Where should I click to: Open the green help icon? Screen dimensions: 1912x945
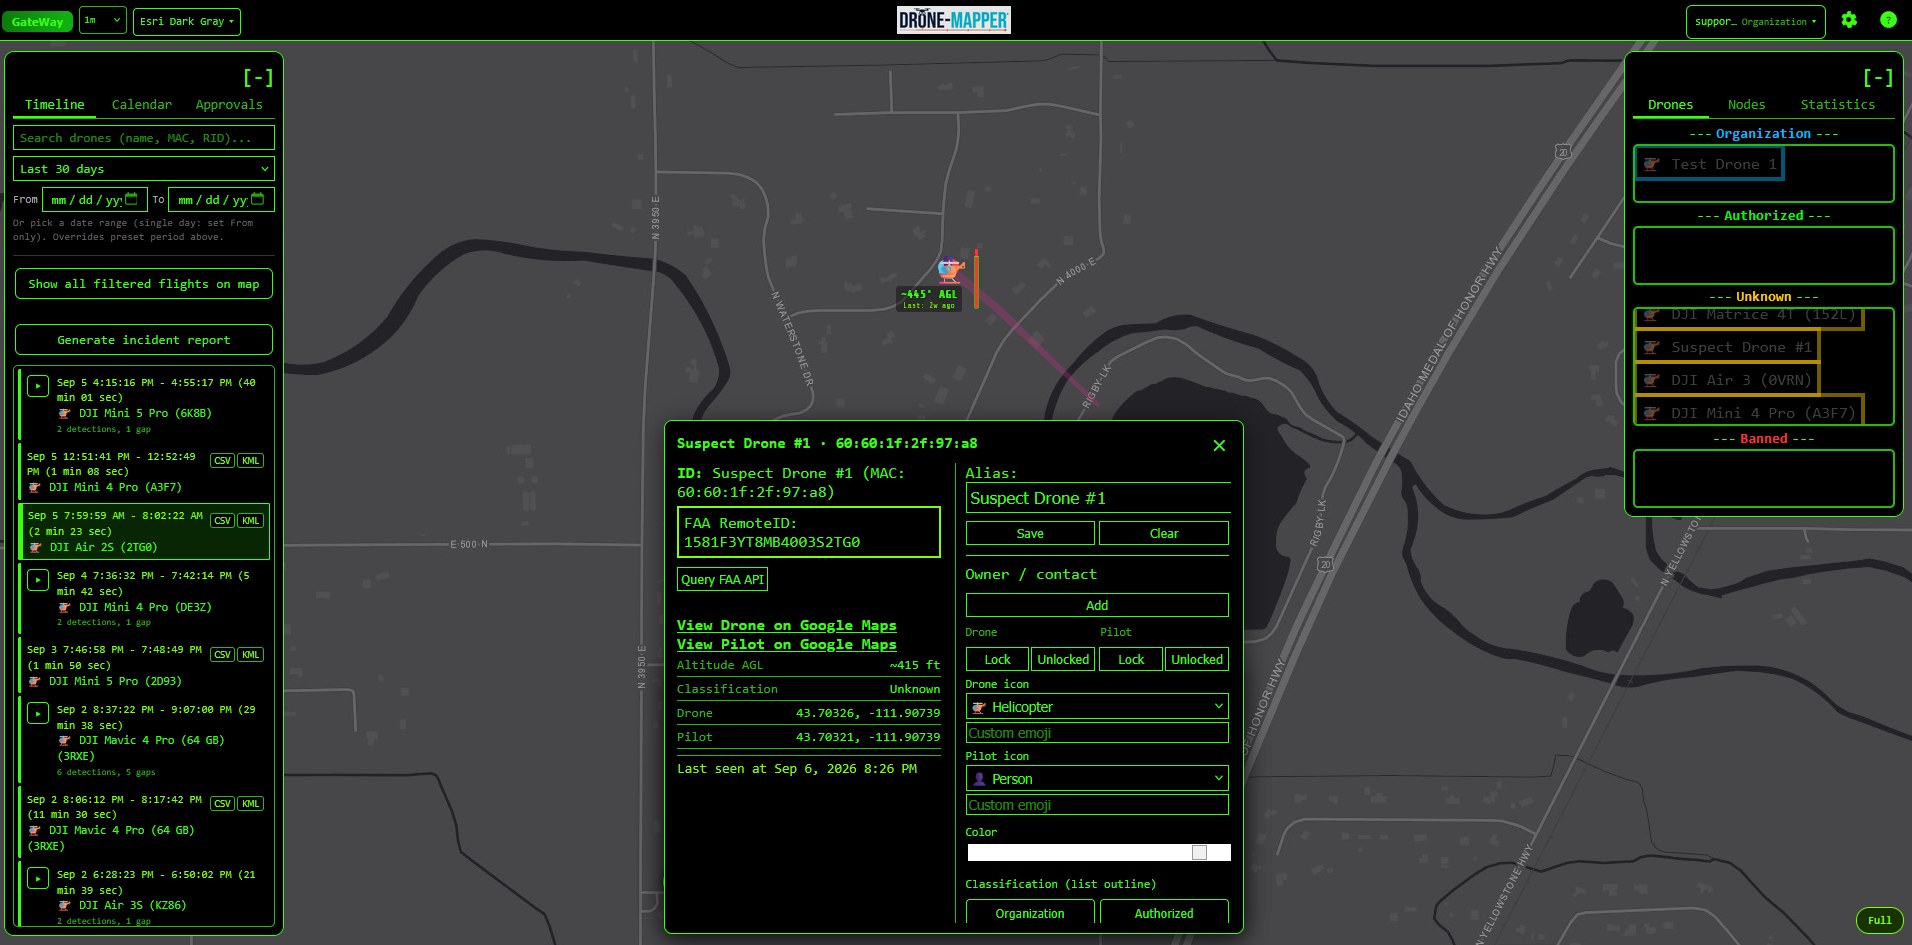(x=1888, y=20)
